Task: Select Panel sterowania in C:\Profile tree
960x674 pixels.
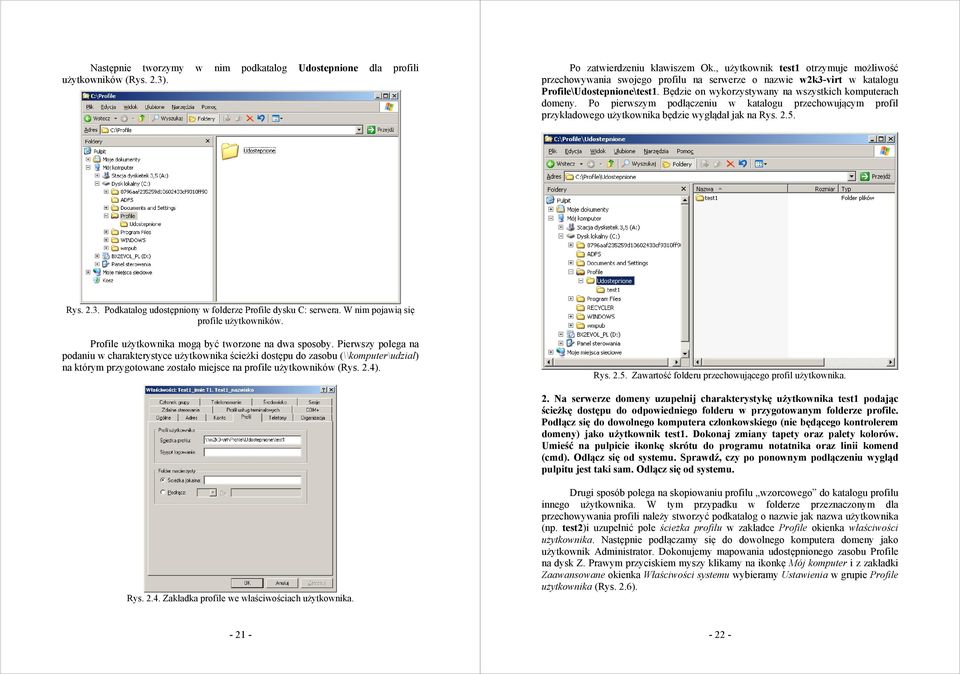Action: click(x=126, y=264)
